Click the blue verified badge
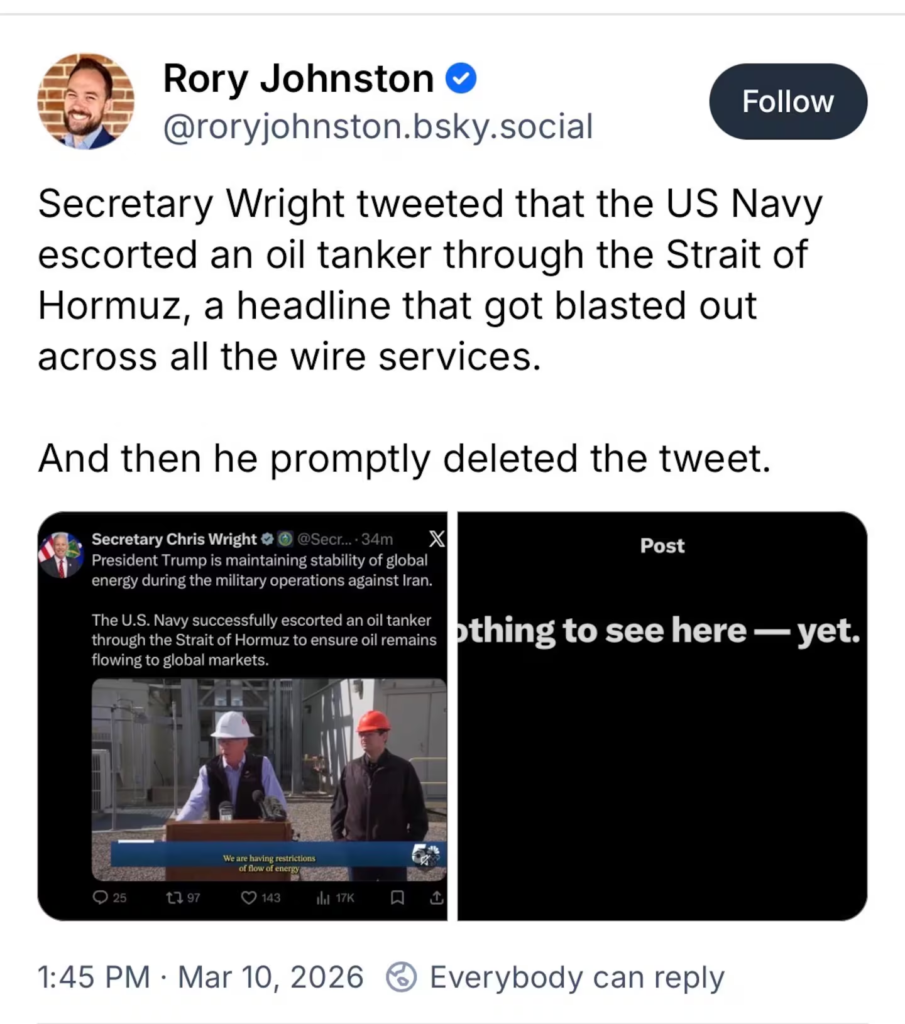 (x=460, y=78)
